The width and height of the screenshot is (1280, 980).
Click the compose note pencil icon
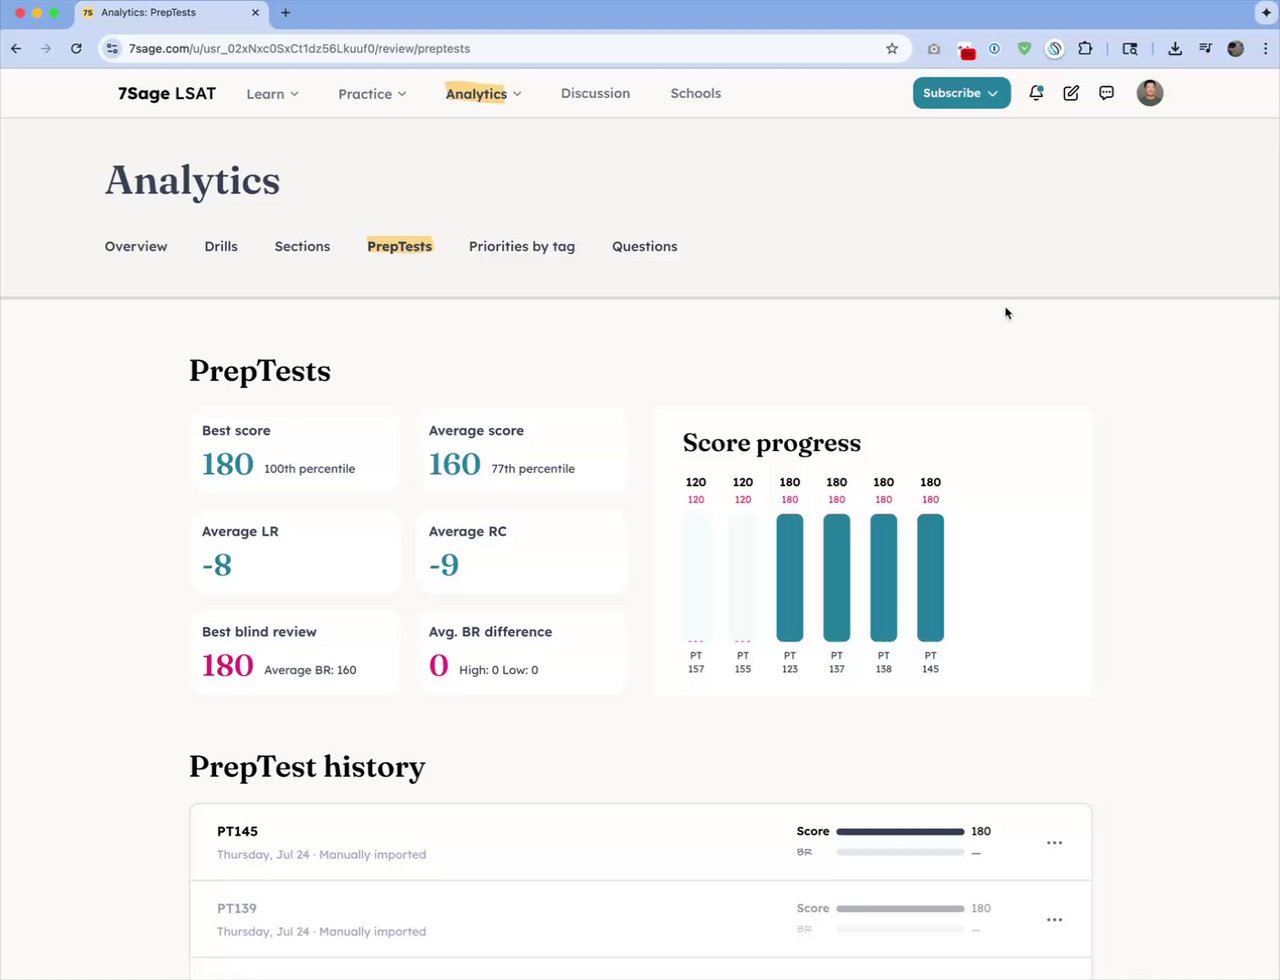(x=1071, y=93)
